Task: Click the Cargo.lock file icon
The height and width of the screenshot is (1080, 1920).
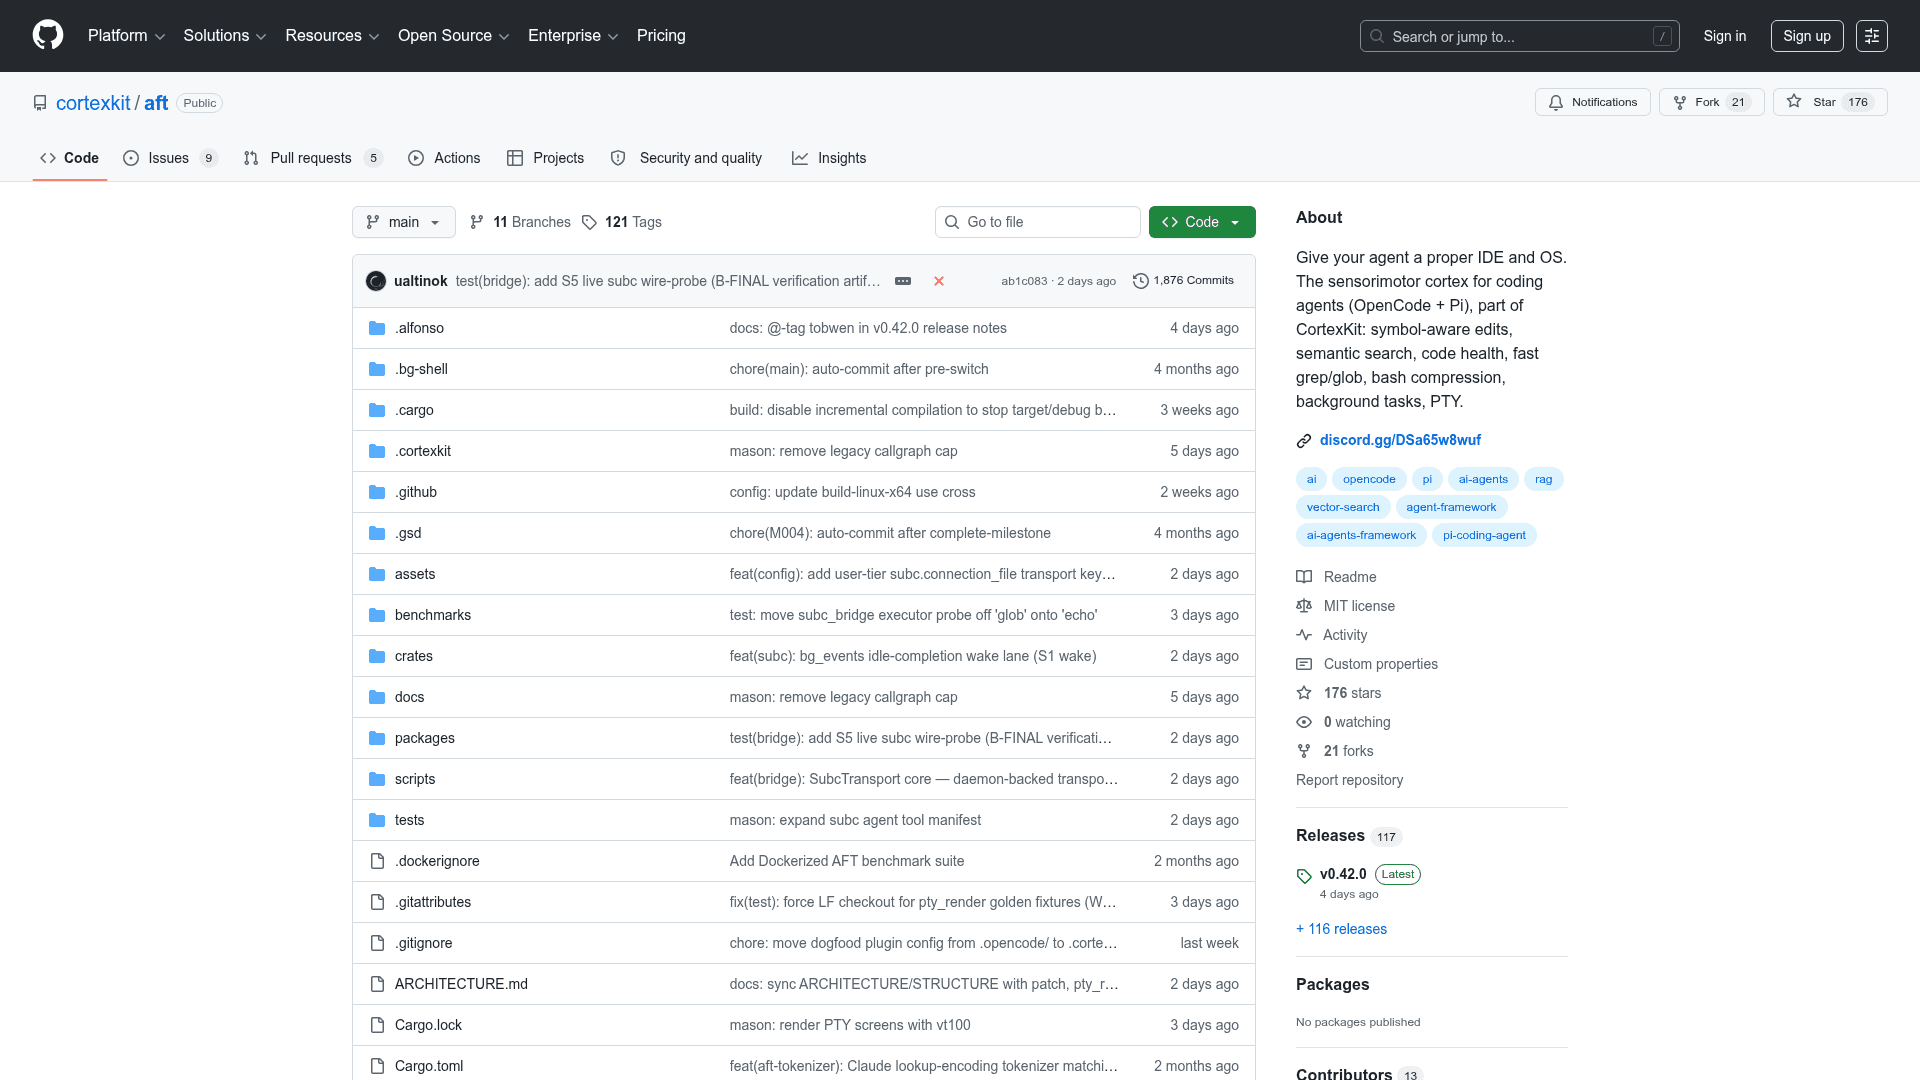Action: point(377,1025)
